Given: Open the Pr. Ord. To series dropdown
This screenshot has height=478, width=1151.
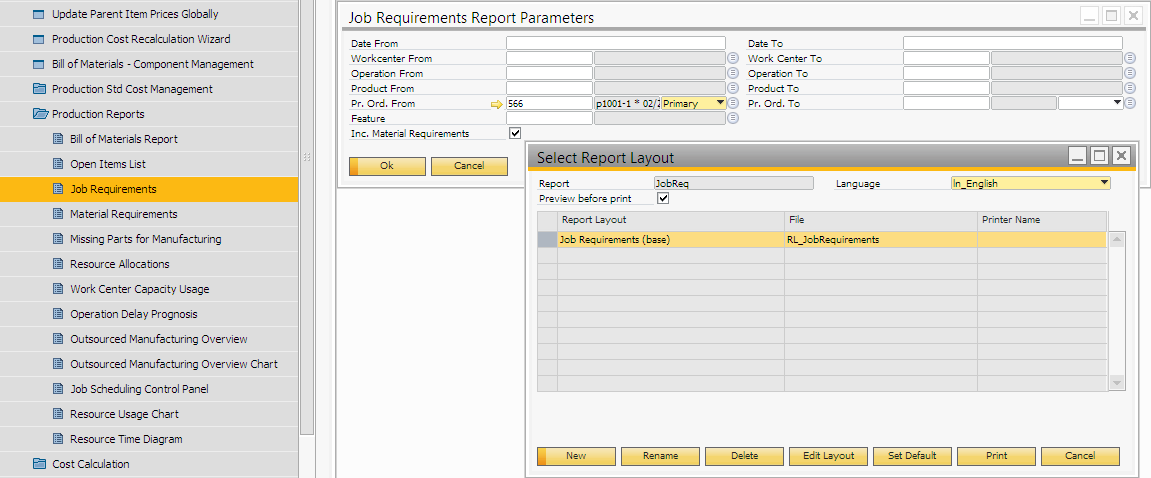Looking at the screenshot, I should (1116, 103).
